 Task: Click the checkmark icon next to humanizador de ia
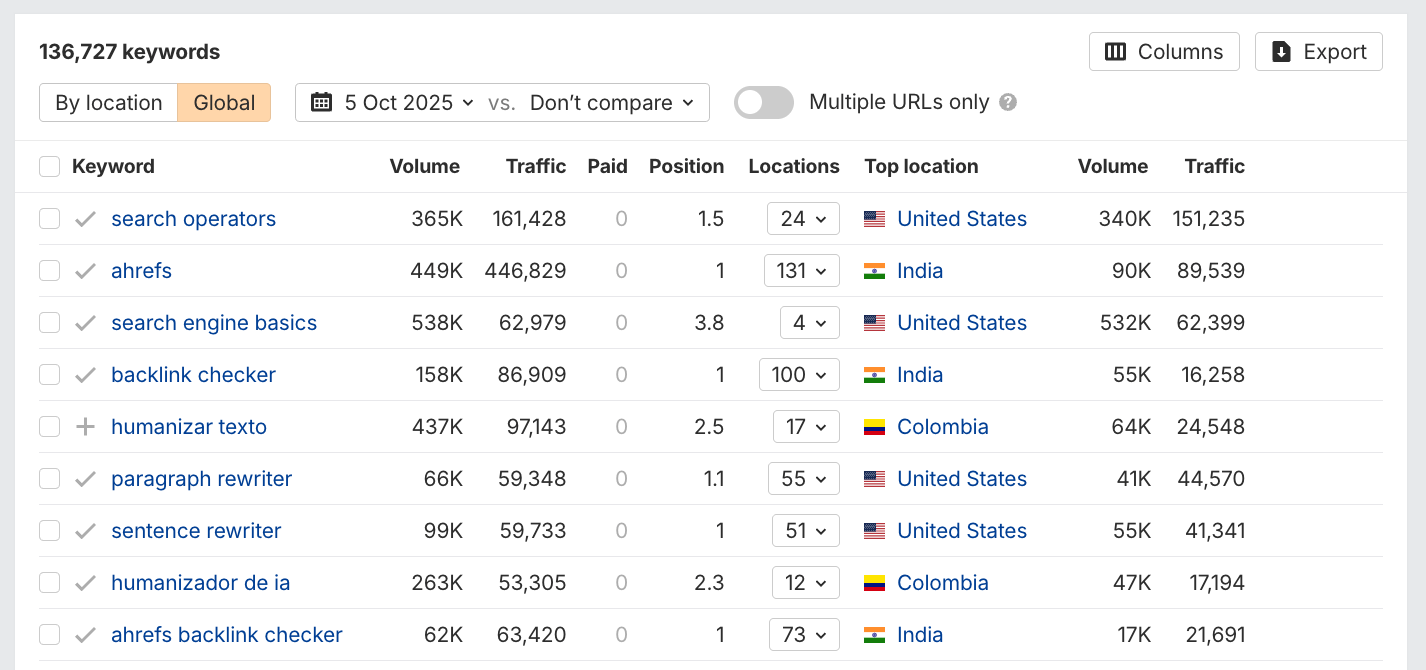(x=86, y=583)
